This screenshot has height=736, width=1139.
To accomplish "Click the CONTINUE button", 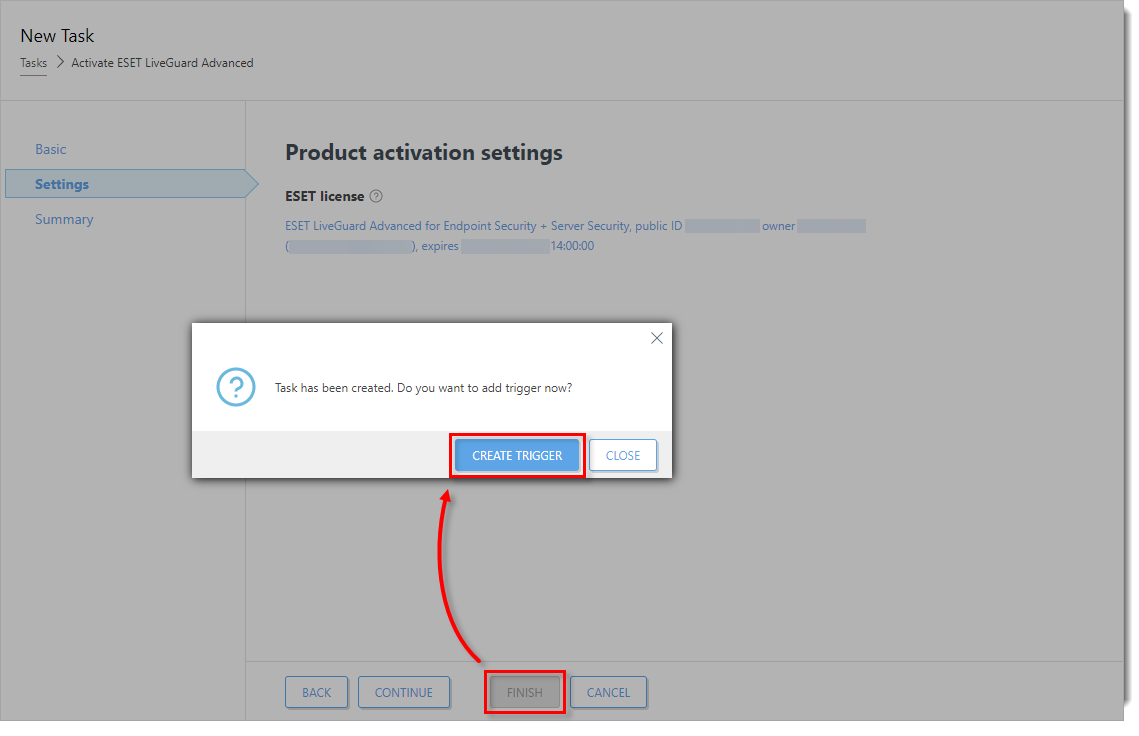I will (x=403, y=692).
